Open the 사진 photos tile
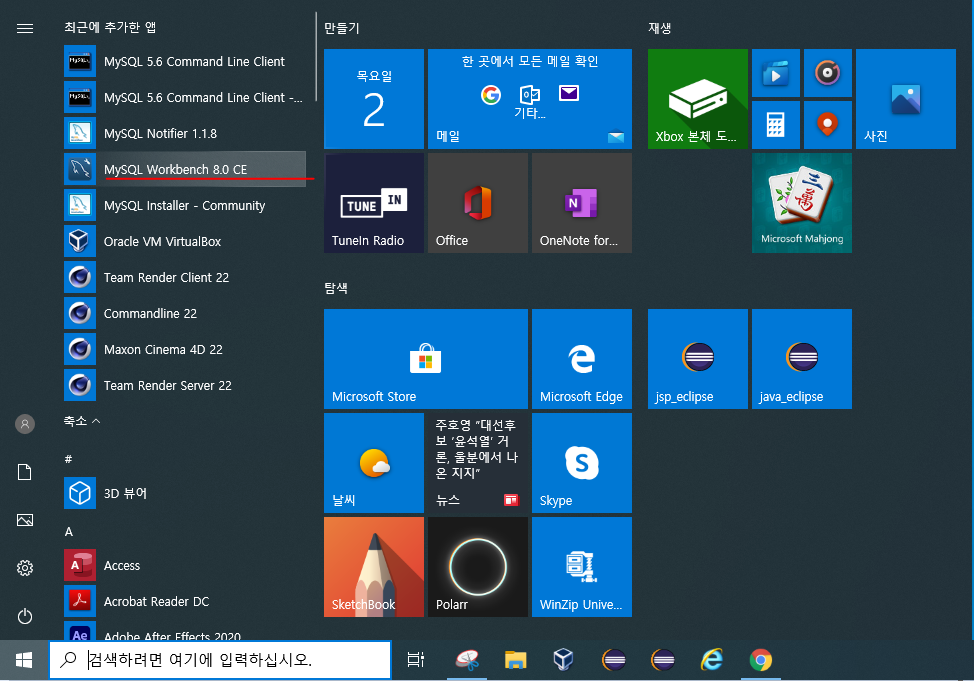The width and height of the screenshot is (974, 681). click(906, 99)
